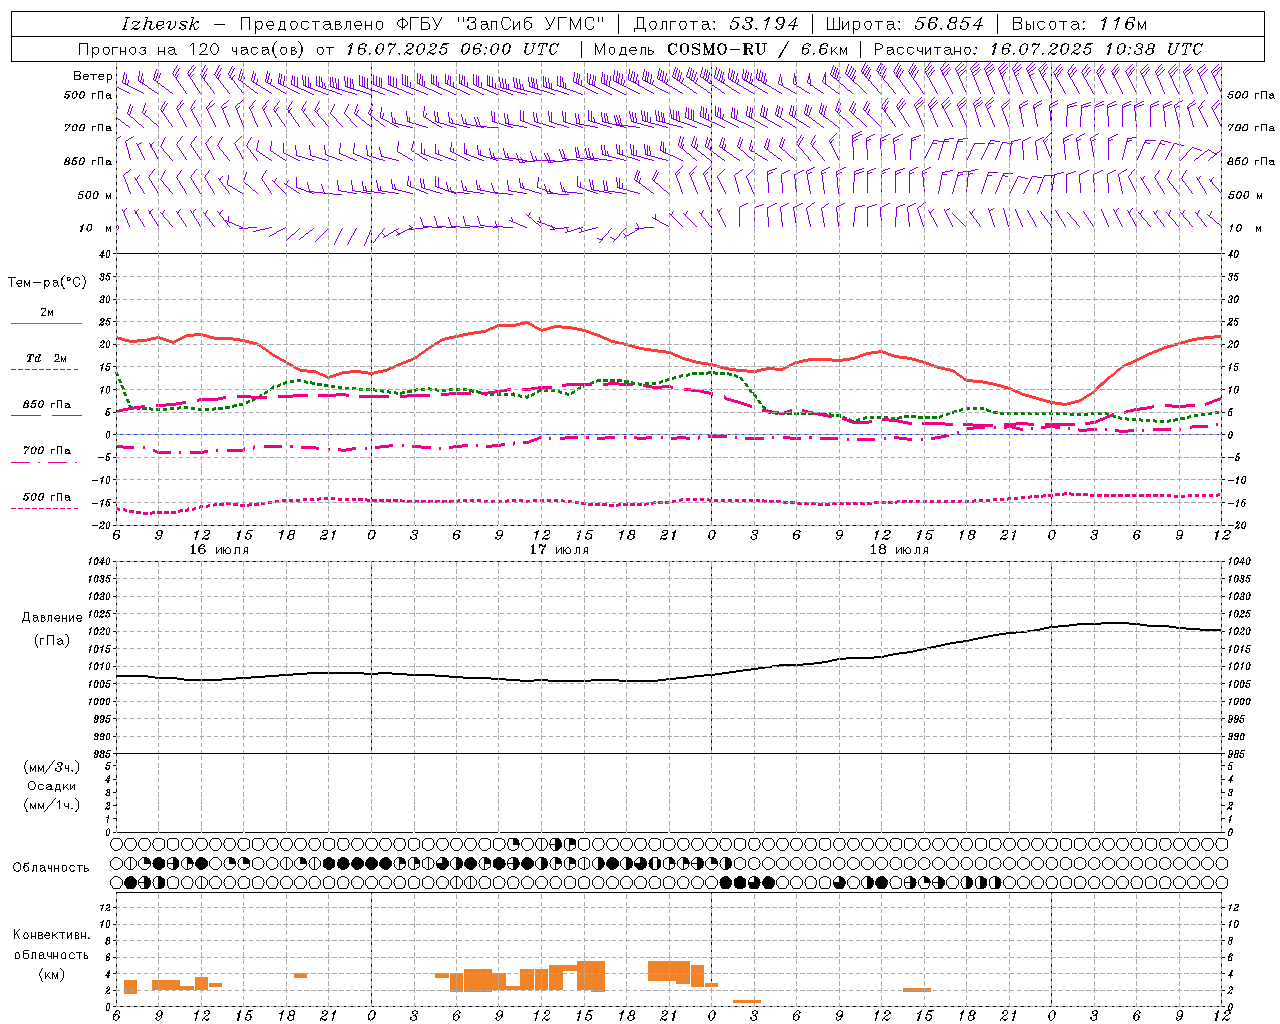The image size is (1280, 1024).
Task: Click the 'Осадки' precipitation label
Action: (x=52, y=786)
